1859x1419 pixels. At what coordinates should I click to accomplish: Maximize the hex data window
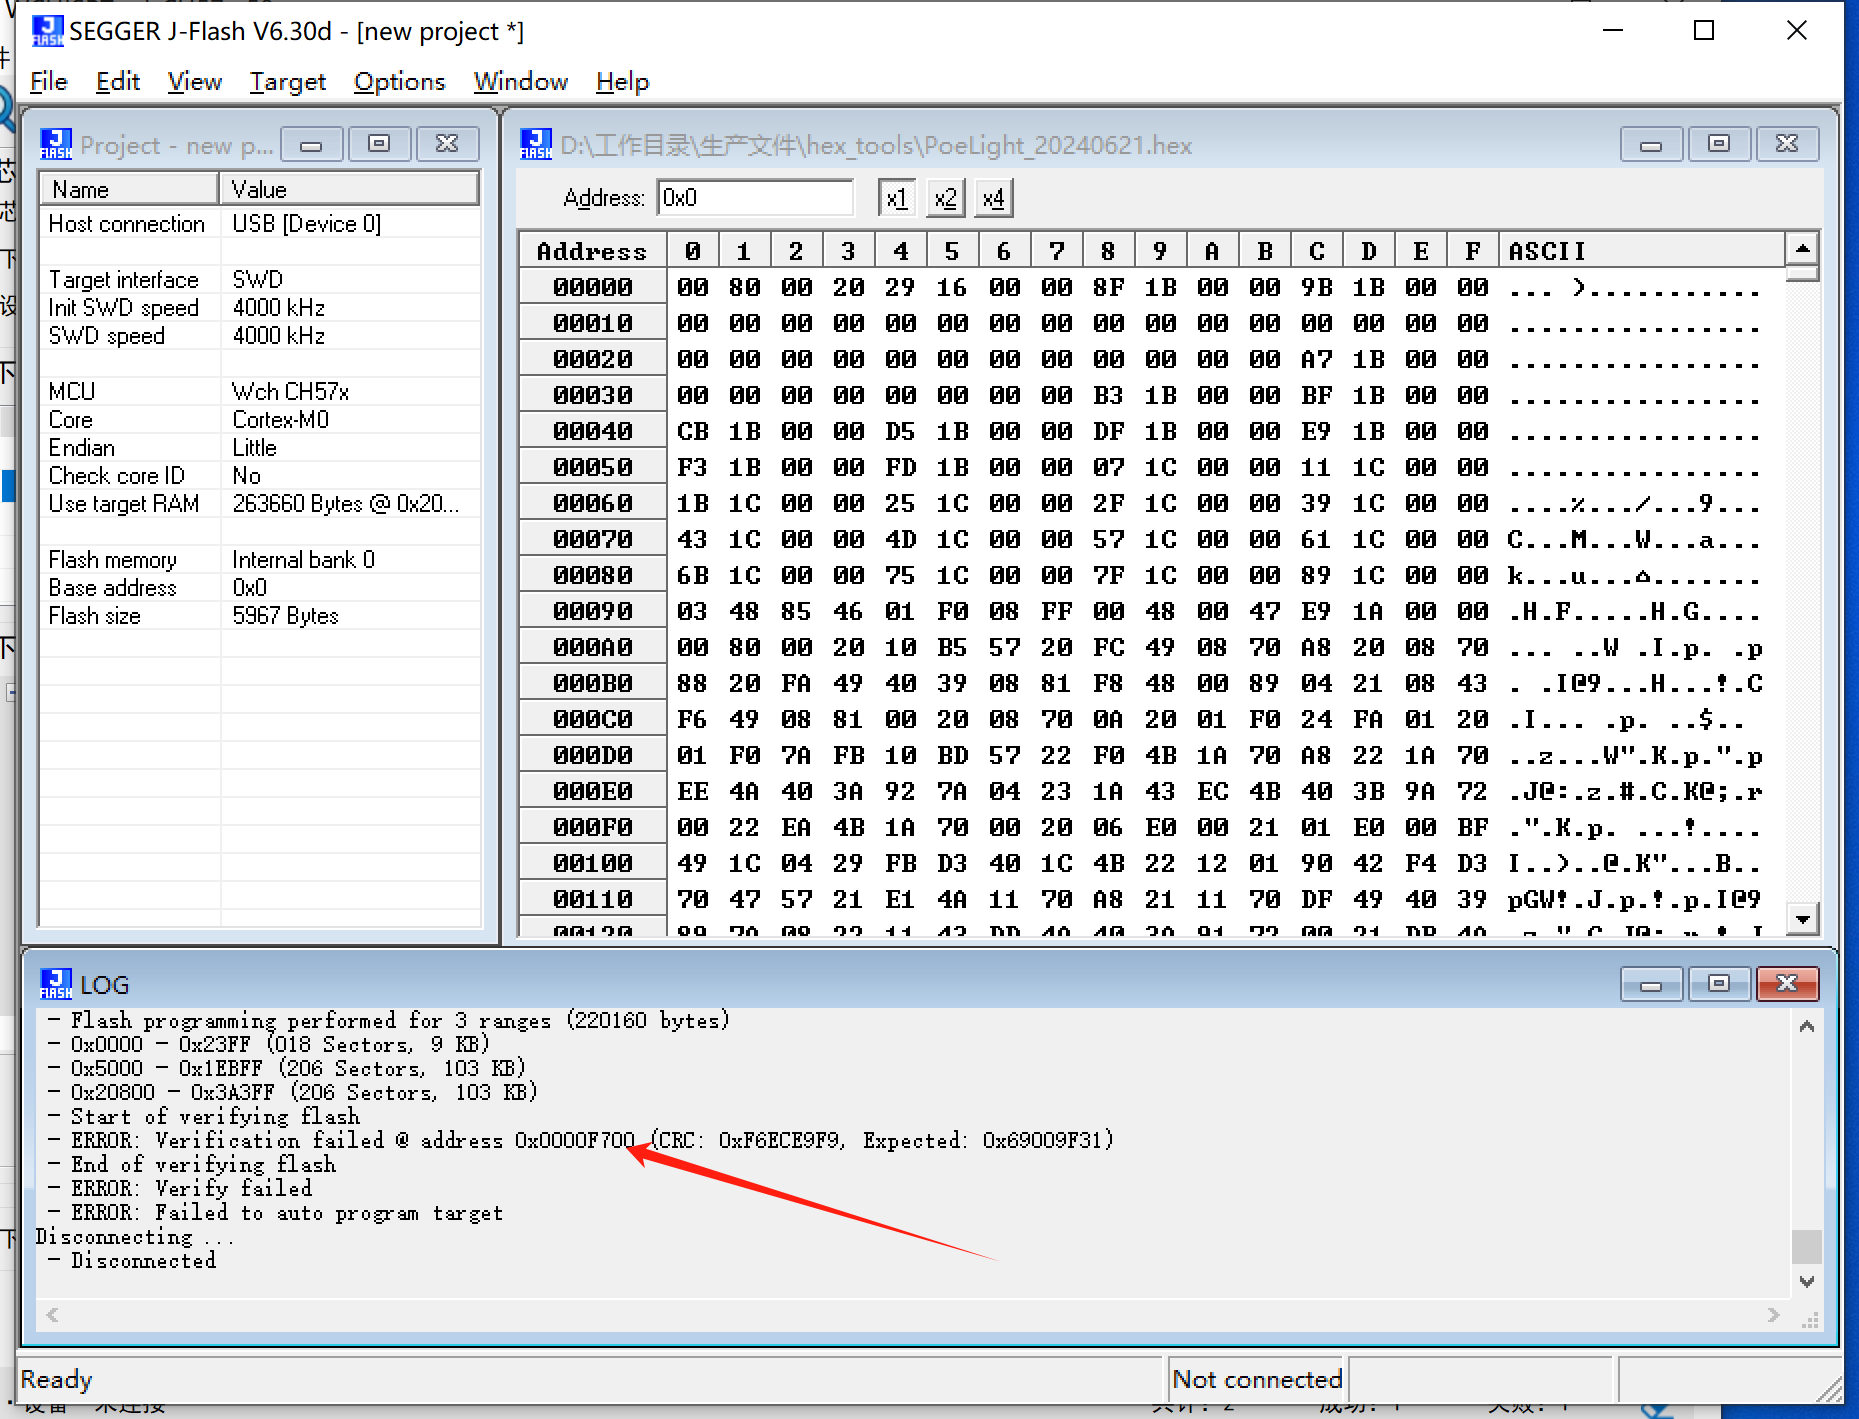1719,144
